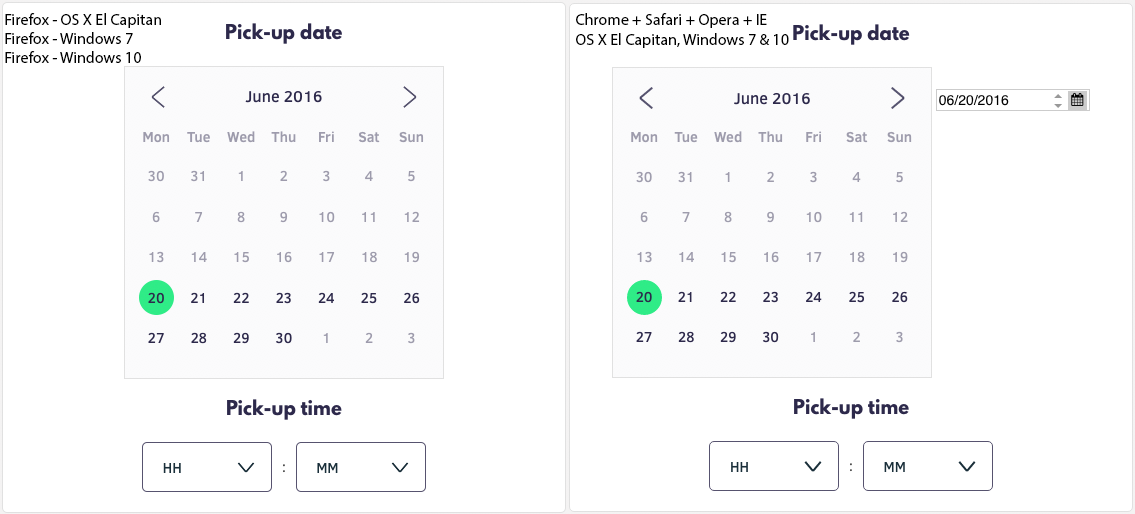Click the 06/20/2016 date input field

pos(990,100)
